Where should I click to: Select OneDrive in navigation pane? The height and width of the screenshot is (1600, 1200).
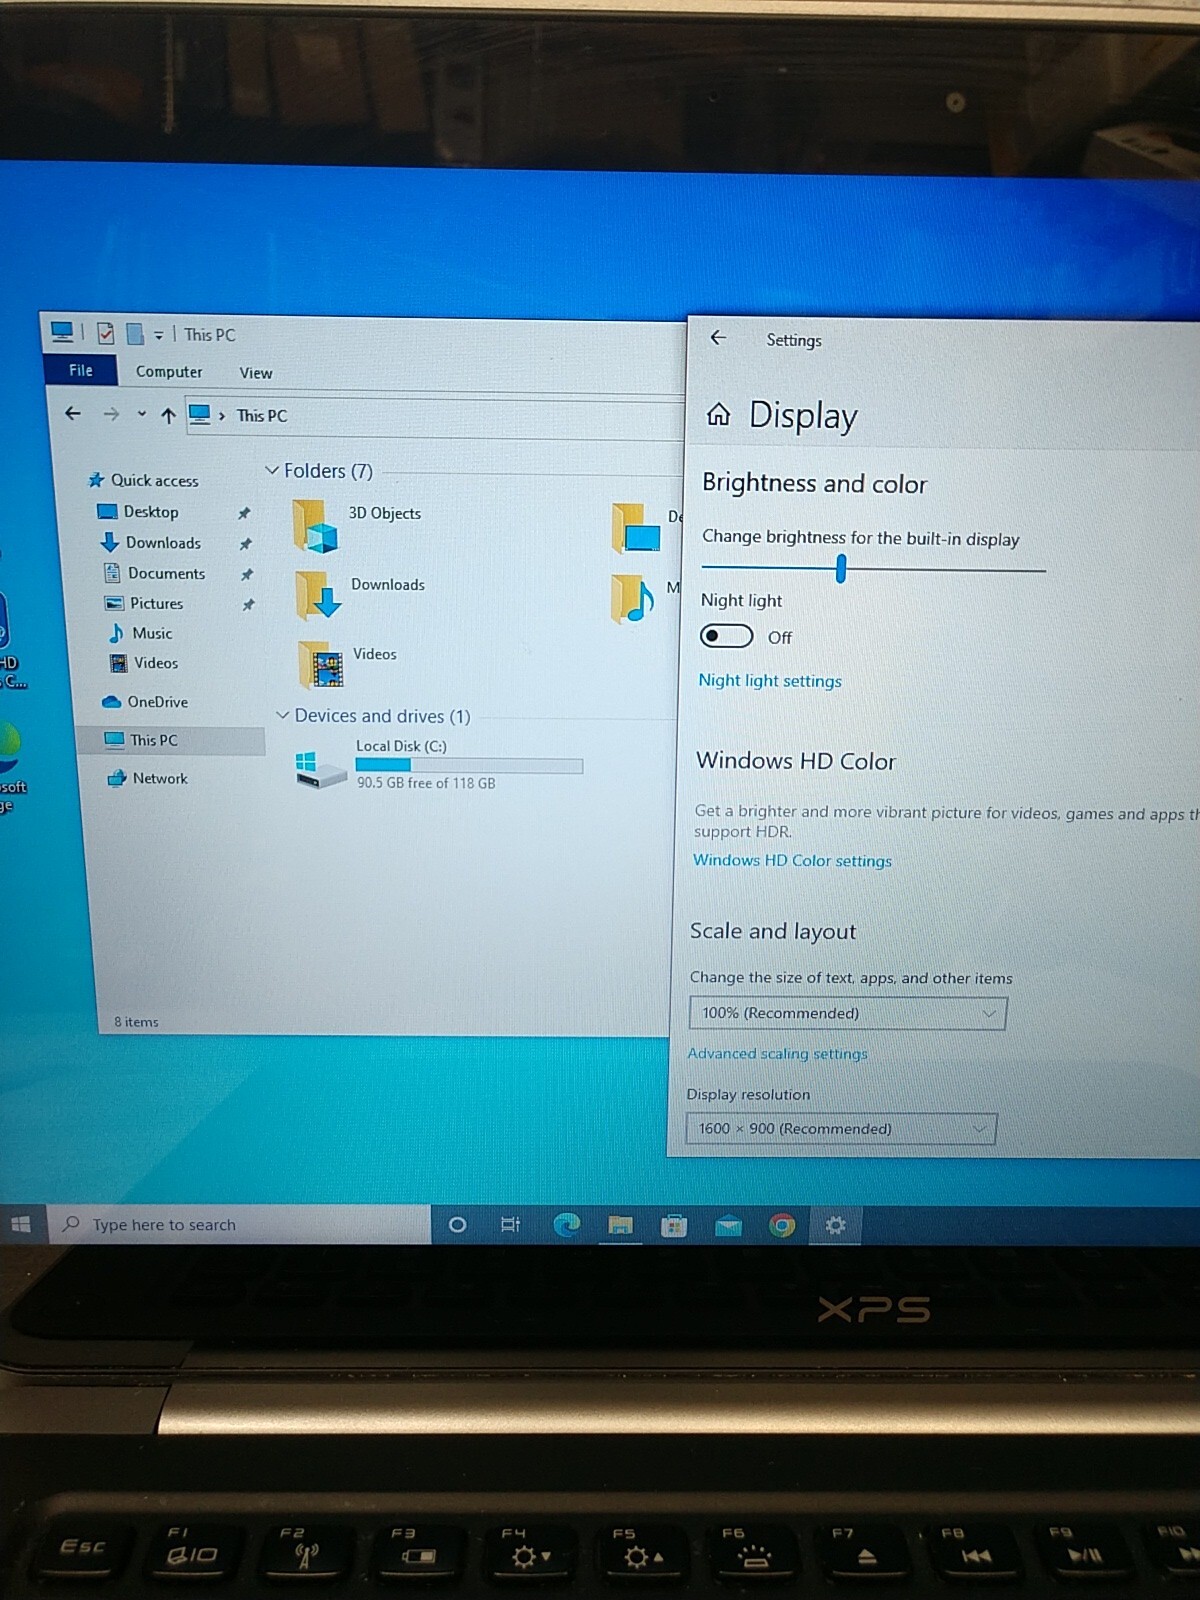point(146,702)
